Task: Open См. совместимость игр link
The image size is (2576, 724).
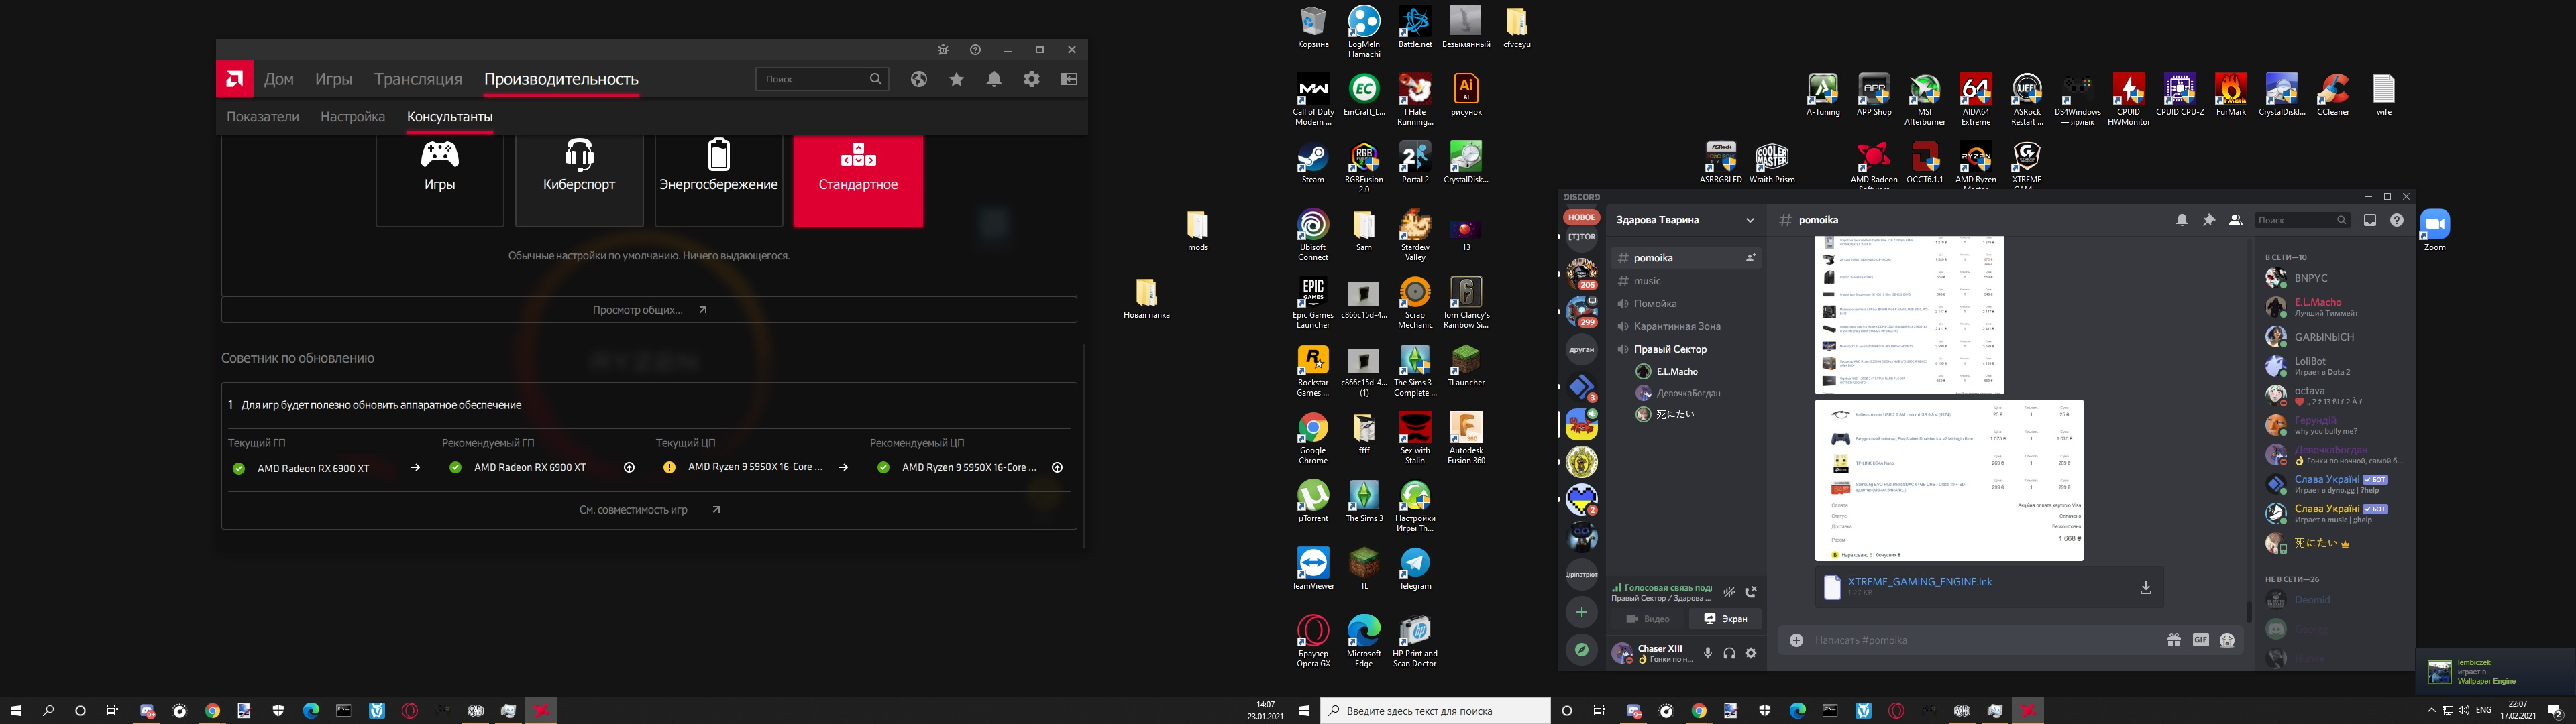Action: (649, 510)
